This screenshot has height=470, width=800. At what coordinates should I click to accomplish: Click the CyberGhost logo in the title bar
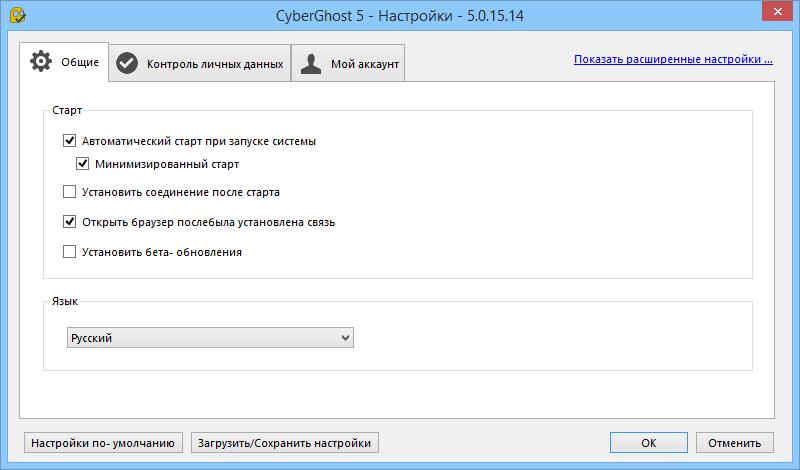click(15, 16)
